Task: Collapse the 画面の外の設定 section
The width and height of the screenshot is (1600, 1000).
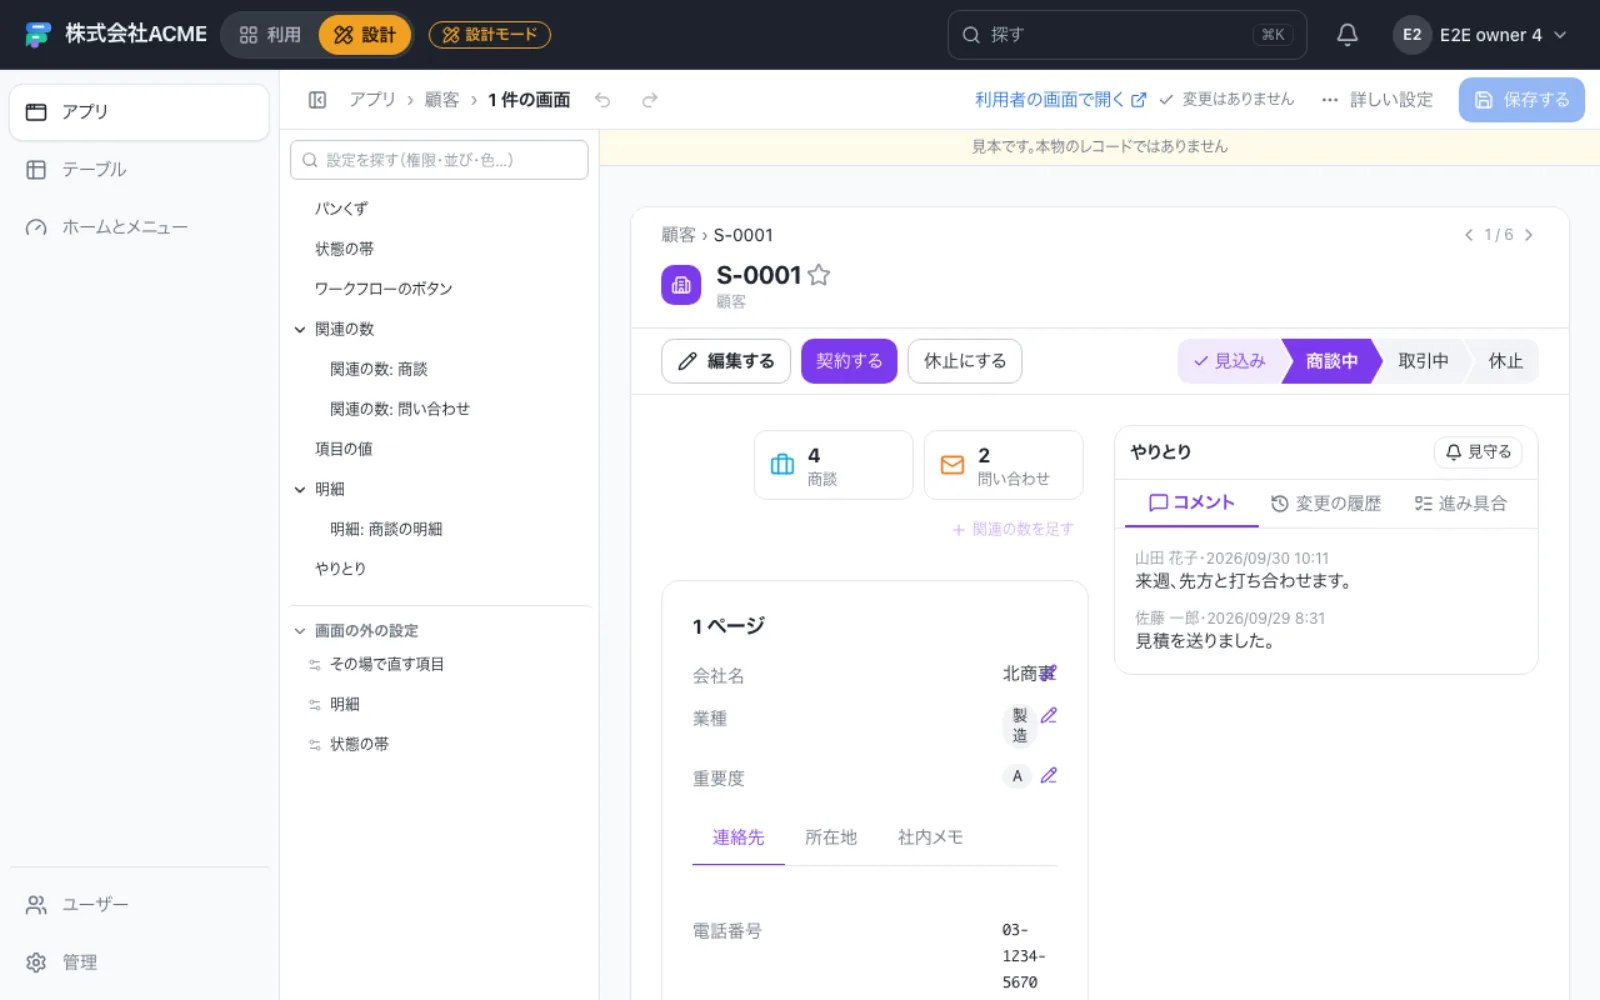Action: coord(300,631)
